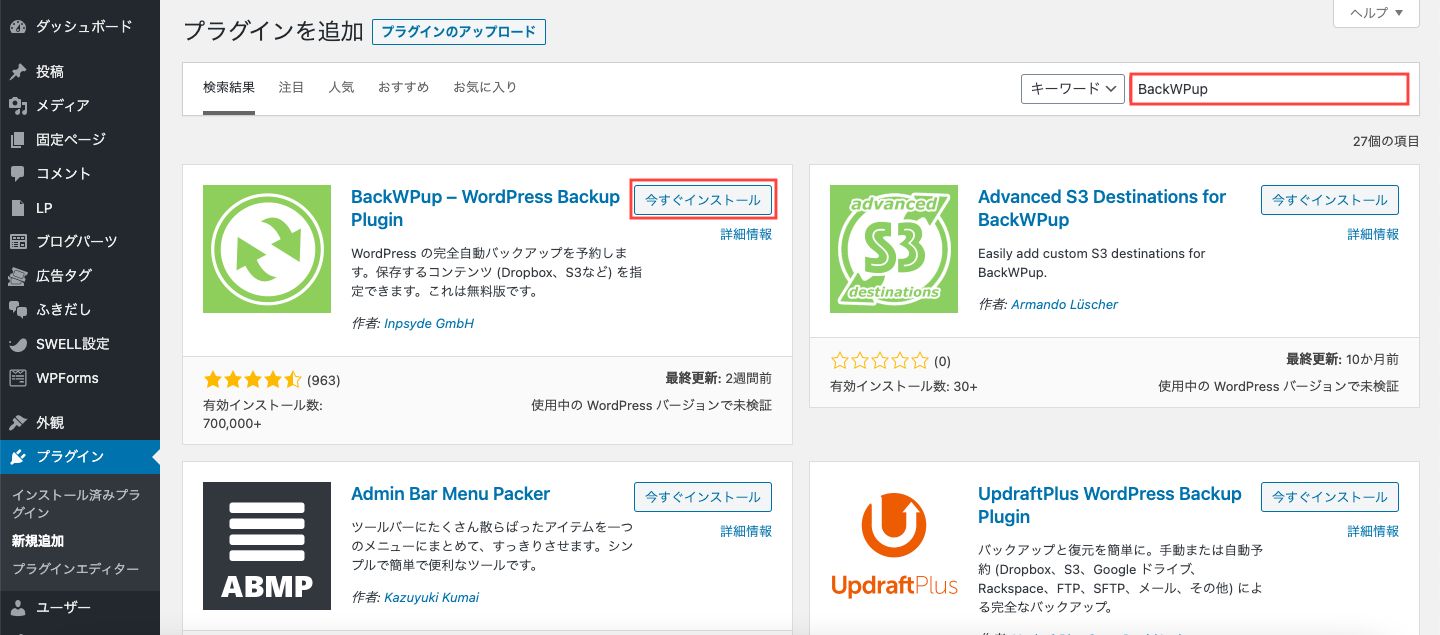Select 新規追加 submenu item
Viewport: 1440px width, 635px height.
coord(38,541)
